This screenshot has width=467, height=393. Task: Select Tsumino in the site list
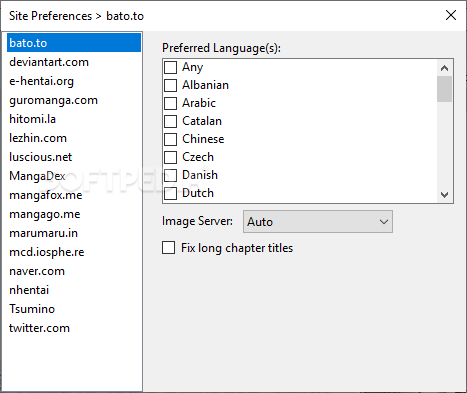pyautogui.click(x=74, y=309)
